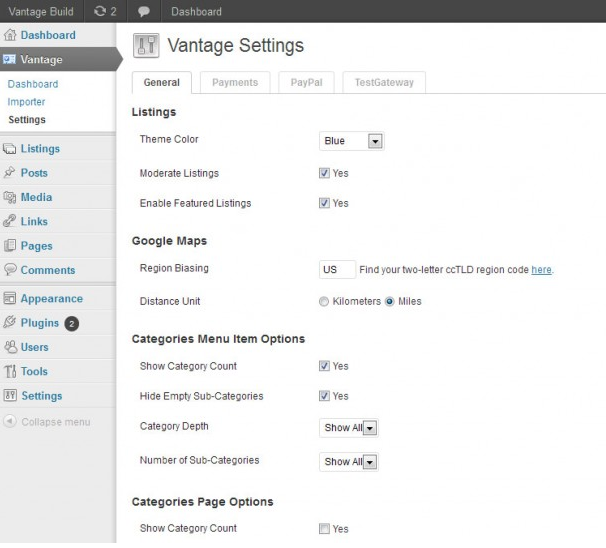
Task: Click the sidebar Dashboard label at top
Action: 48,35
